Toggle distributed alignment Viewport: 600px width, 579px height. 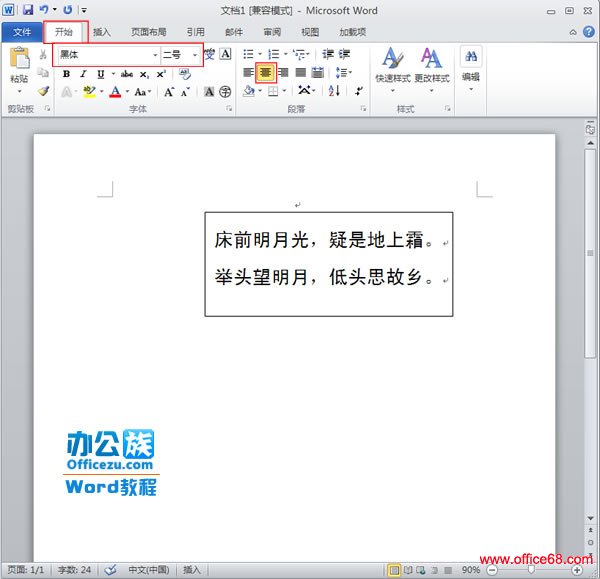318,72
